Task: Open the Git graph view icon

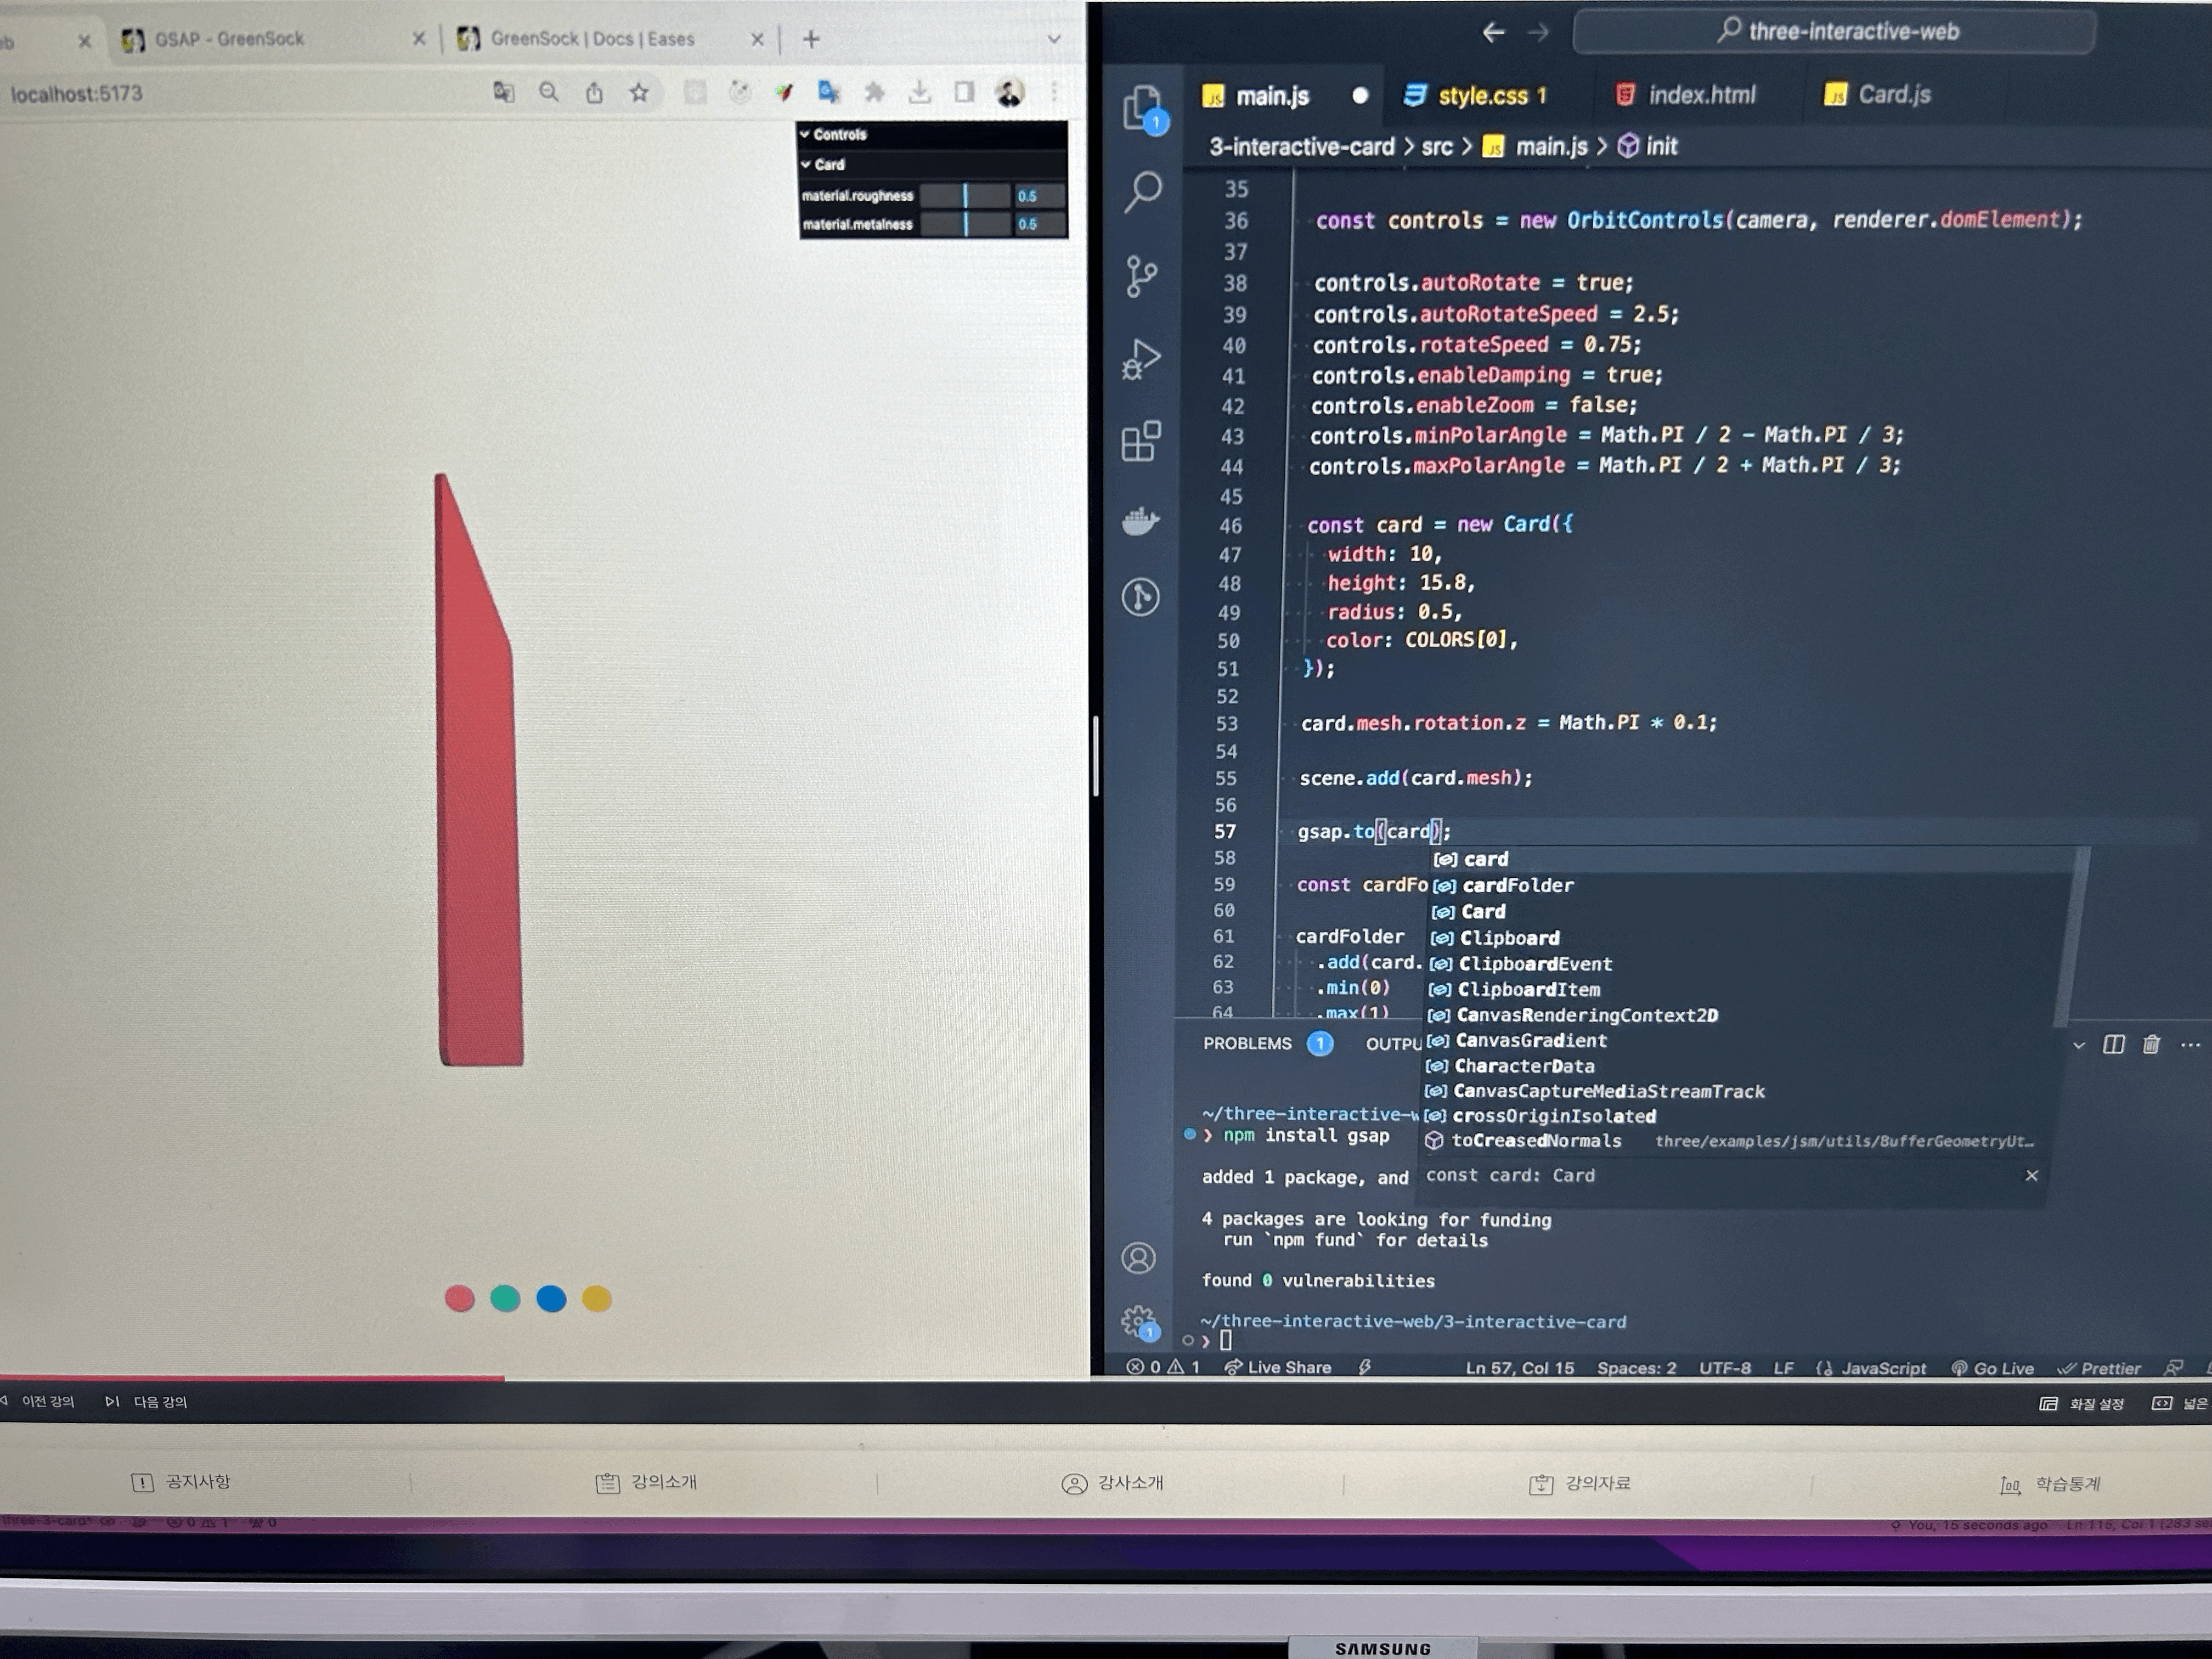Action: tap(1140, 597)
